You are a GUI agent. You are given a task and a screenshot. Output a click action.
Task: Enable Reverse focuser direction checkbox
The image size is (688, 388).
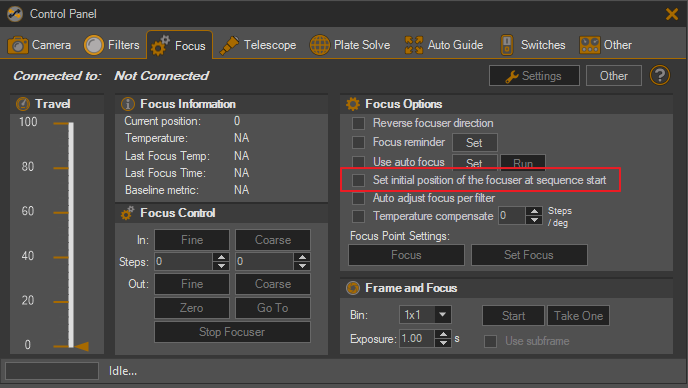pos(358,123)
